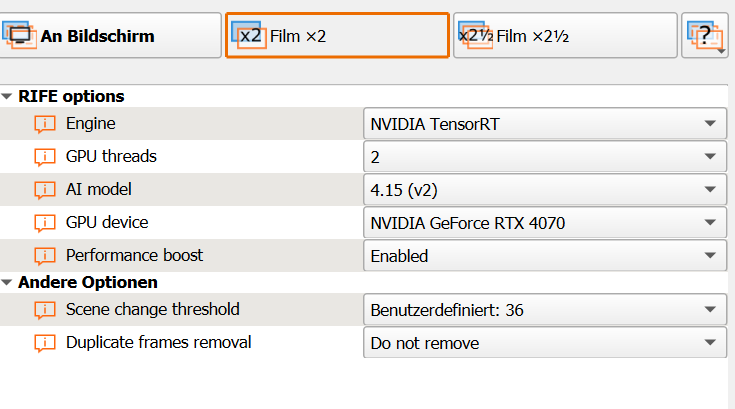Viewport: 735px width, 409px height.
Task: Collapse the RIFE options section
Action: point(8,97)
